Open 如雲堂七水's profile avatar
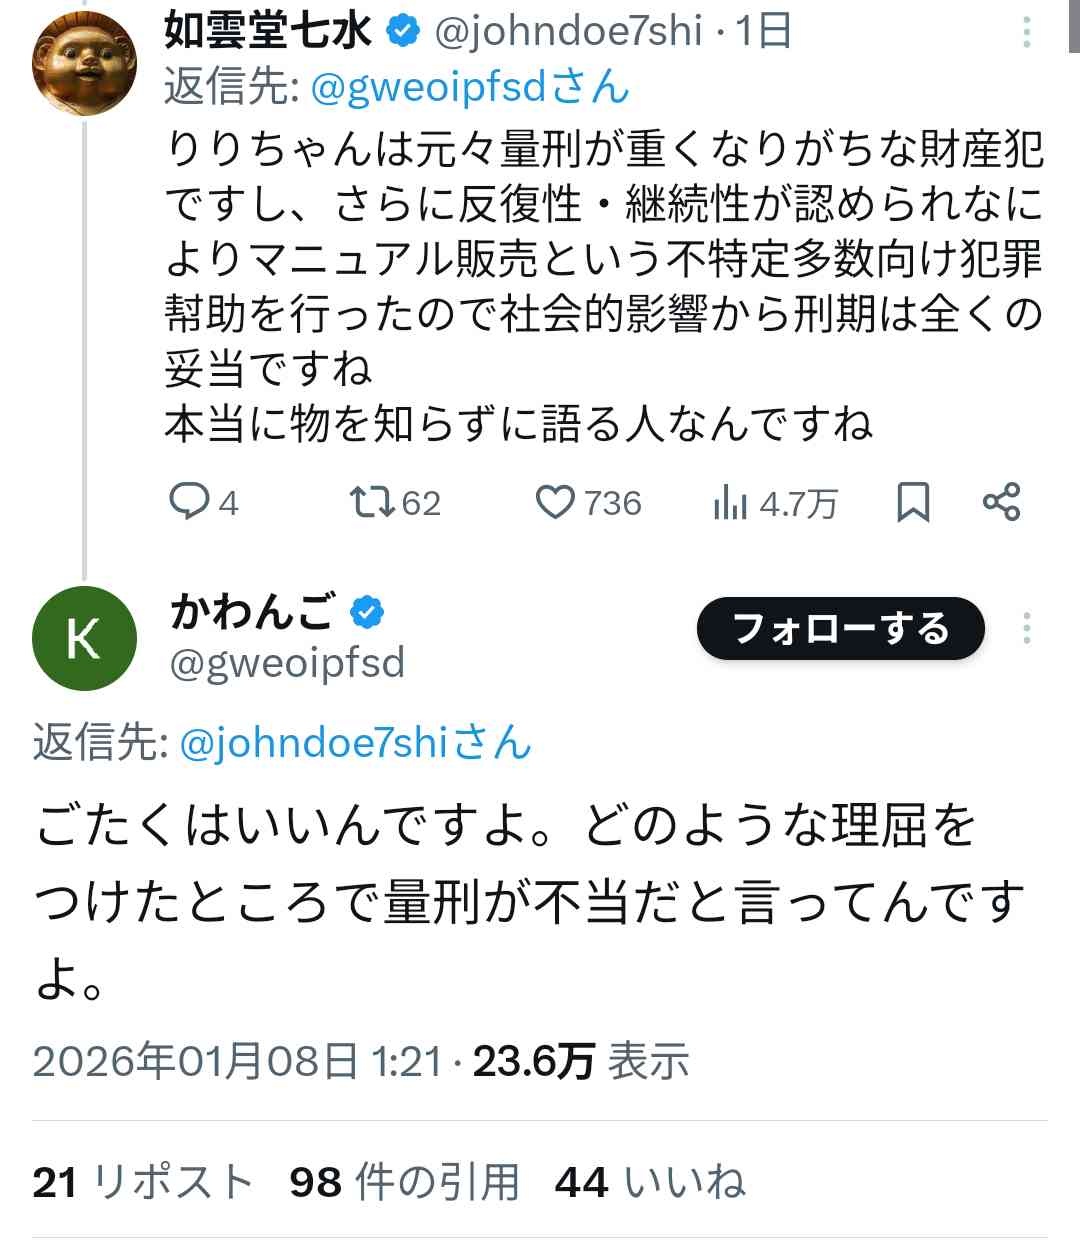Image resolution: width=1080 pixels, height=1244 pixels. [x=84, y=64]
